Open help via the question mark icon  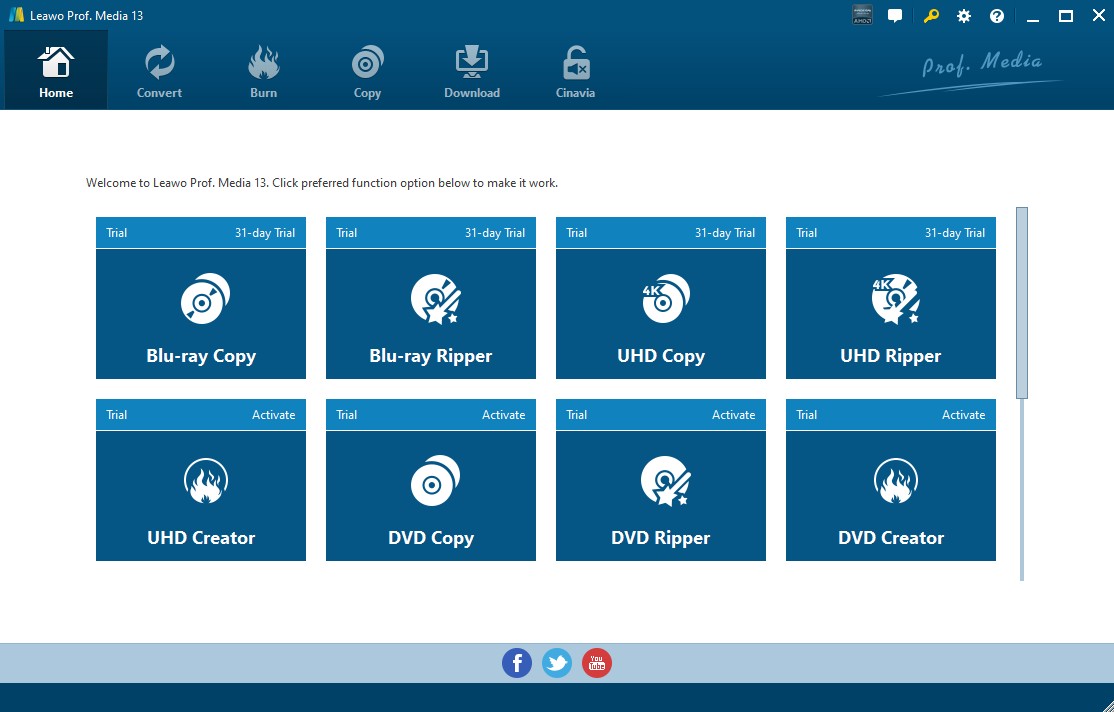click(x=996, y=15)
